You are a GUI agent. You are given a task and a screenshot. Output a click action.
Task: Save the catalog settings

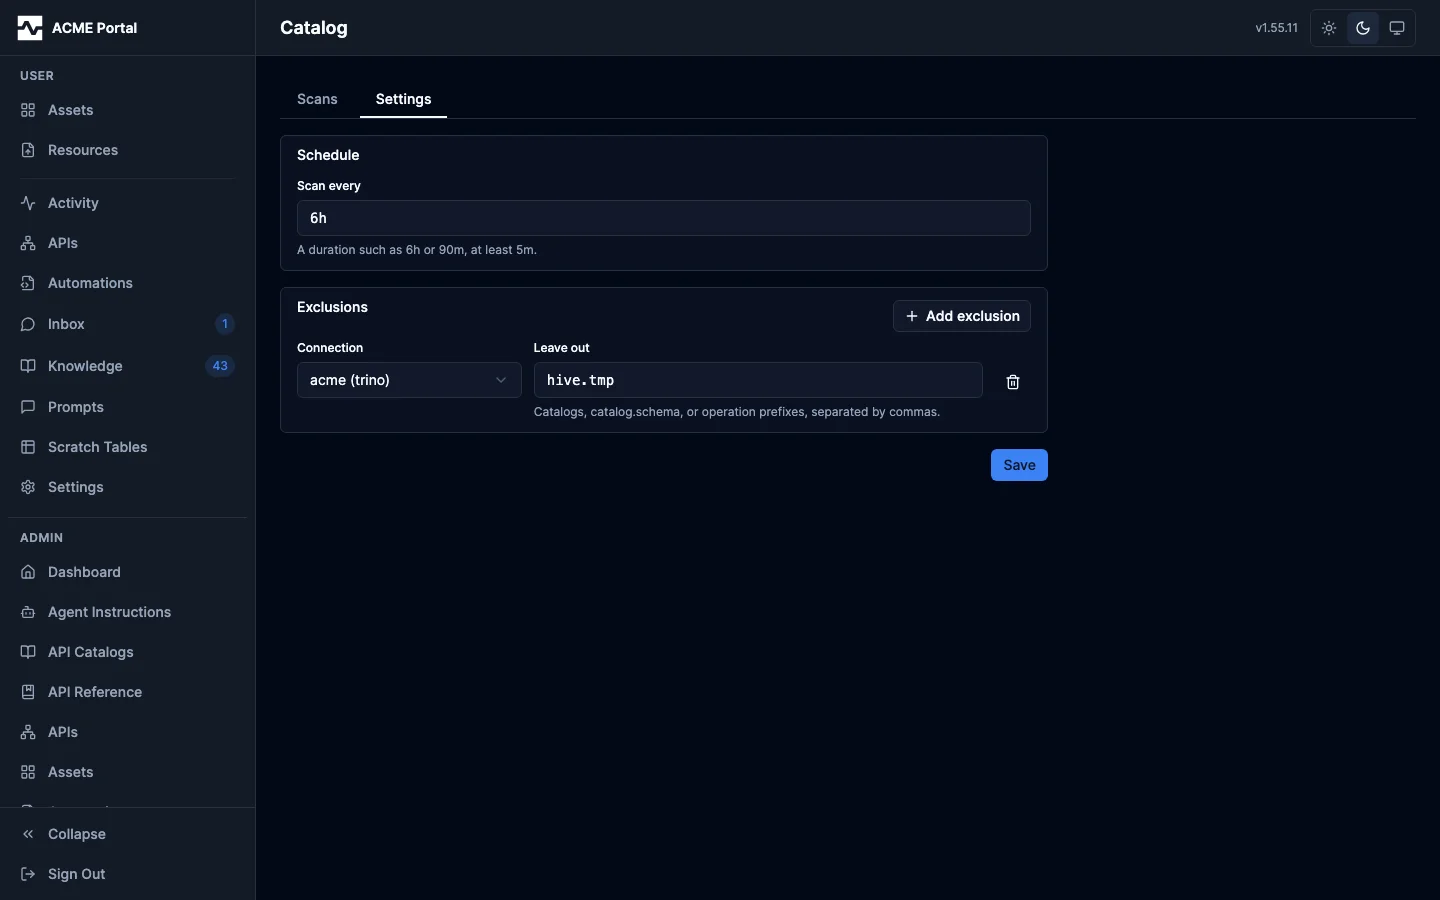point(1019,465)
